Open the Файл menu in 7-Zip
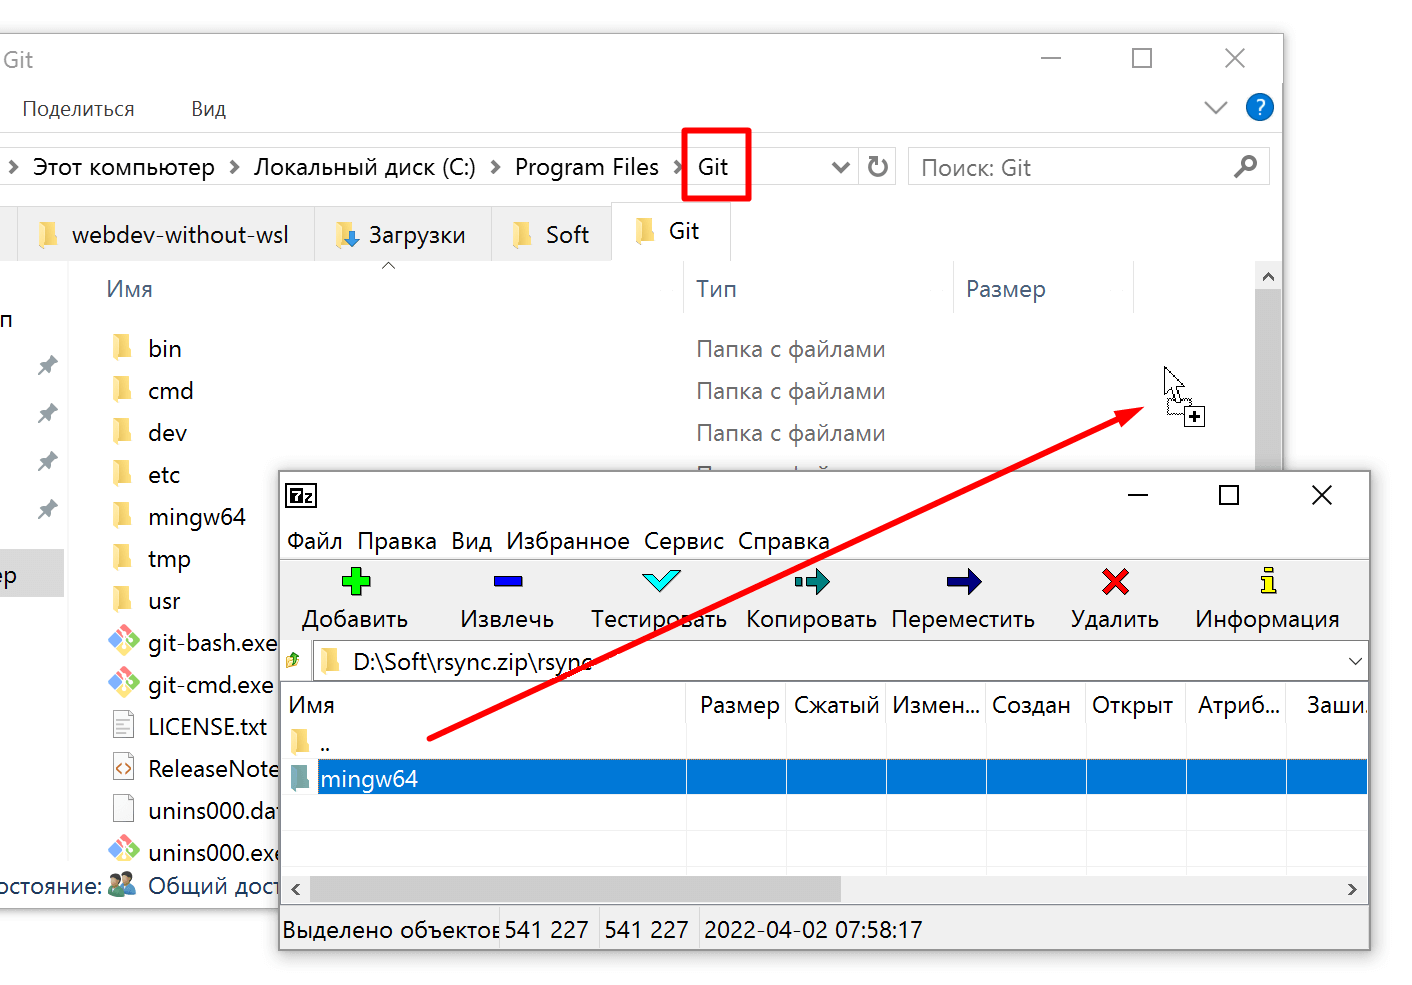 coord(314,541)
